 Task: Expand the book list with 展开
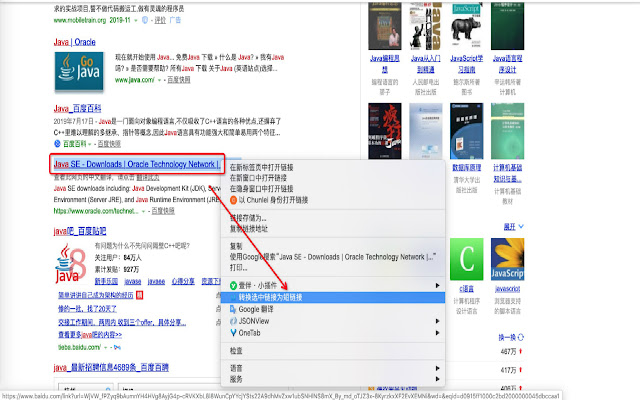(513, 227)
